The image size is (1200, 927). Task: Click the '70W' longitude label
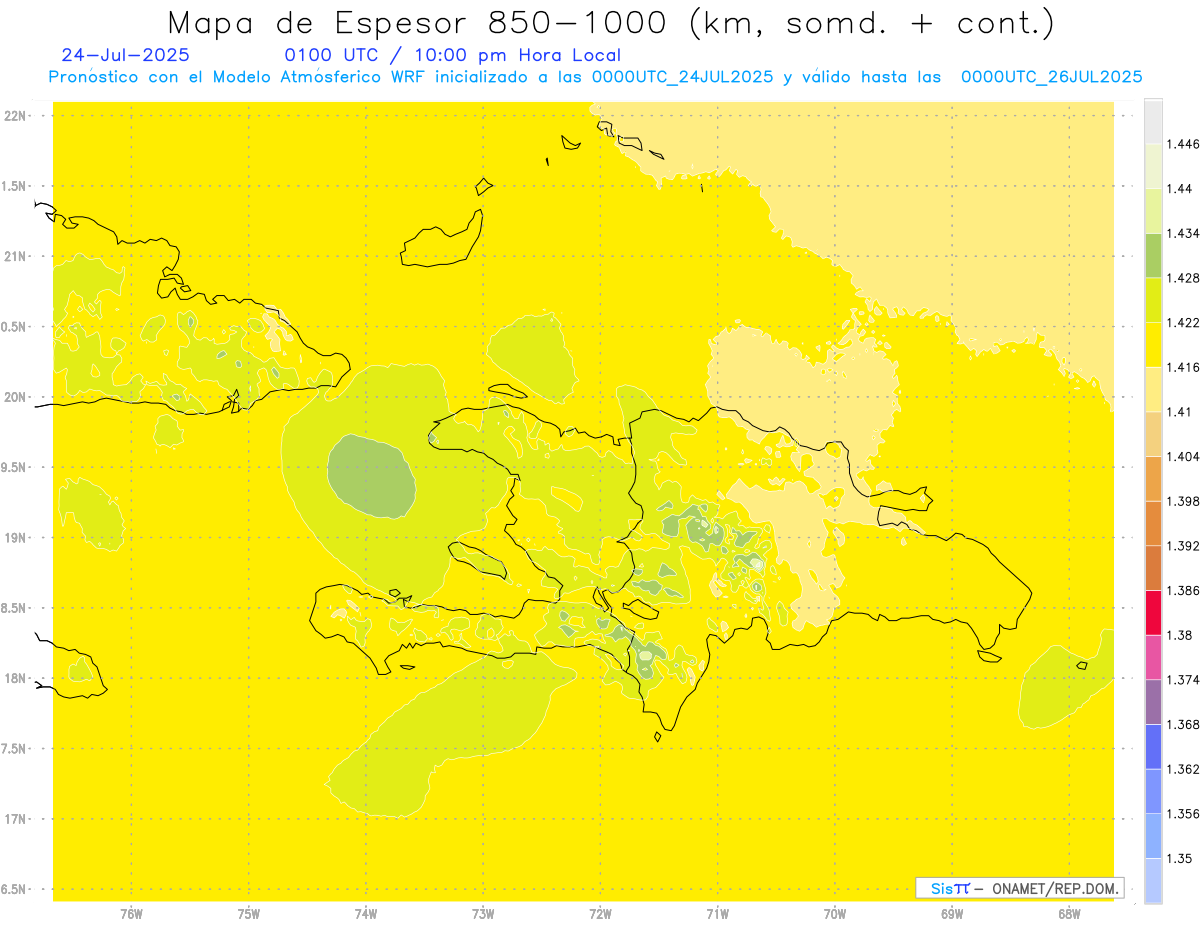tap(834, 913)
